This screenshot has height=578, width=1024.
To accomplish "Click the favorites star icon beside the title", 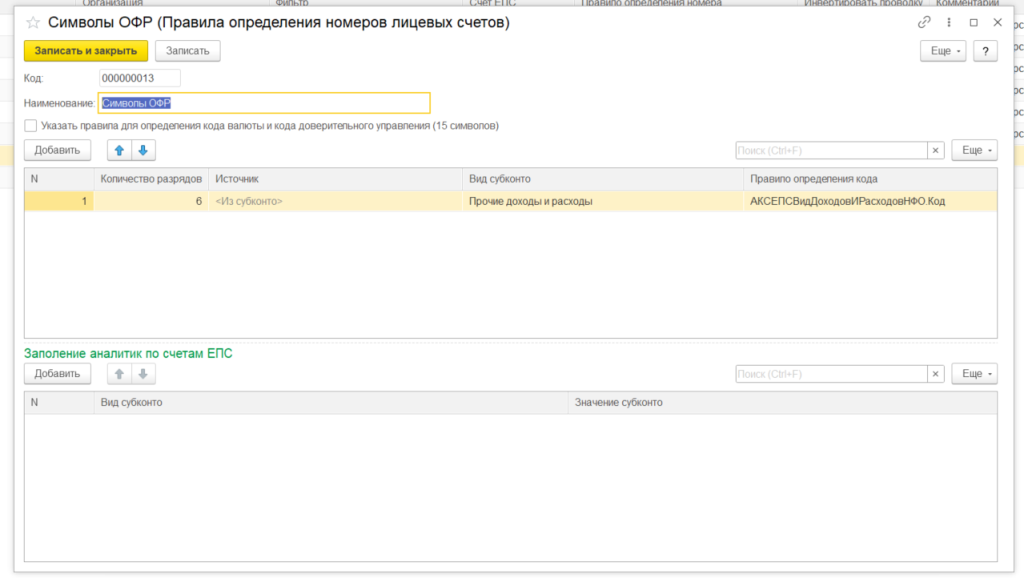I will point(33,23).
